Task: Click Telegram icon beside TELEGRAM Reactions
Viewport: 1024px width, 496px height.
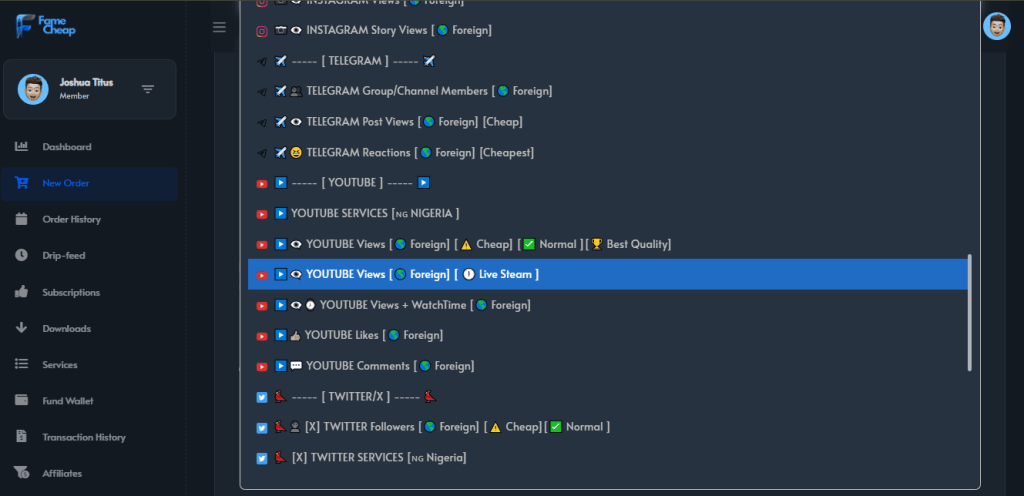Action: click(x=262, y=153)
